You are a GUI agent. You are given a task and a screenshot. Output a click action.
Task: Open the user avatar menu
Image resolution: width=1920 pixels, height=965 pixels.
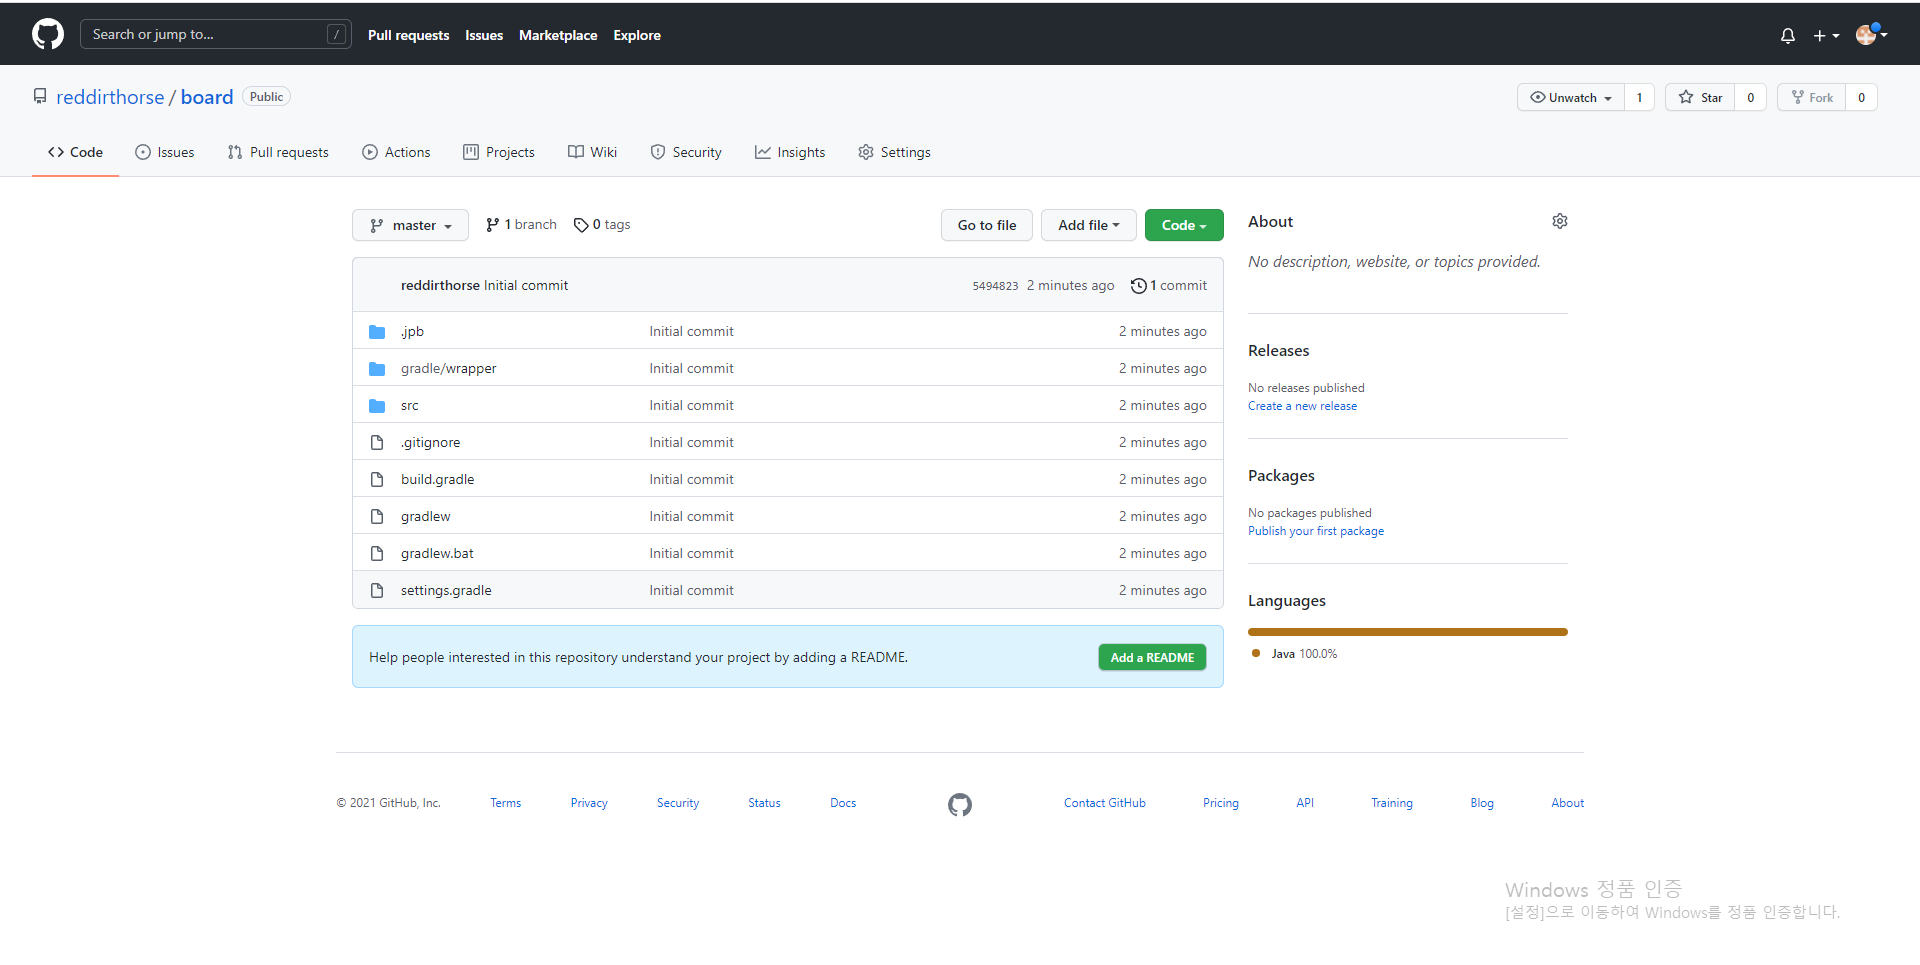1871,35
